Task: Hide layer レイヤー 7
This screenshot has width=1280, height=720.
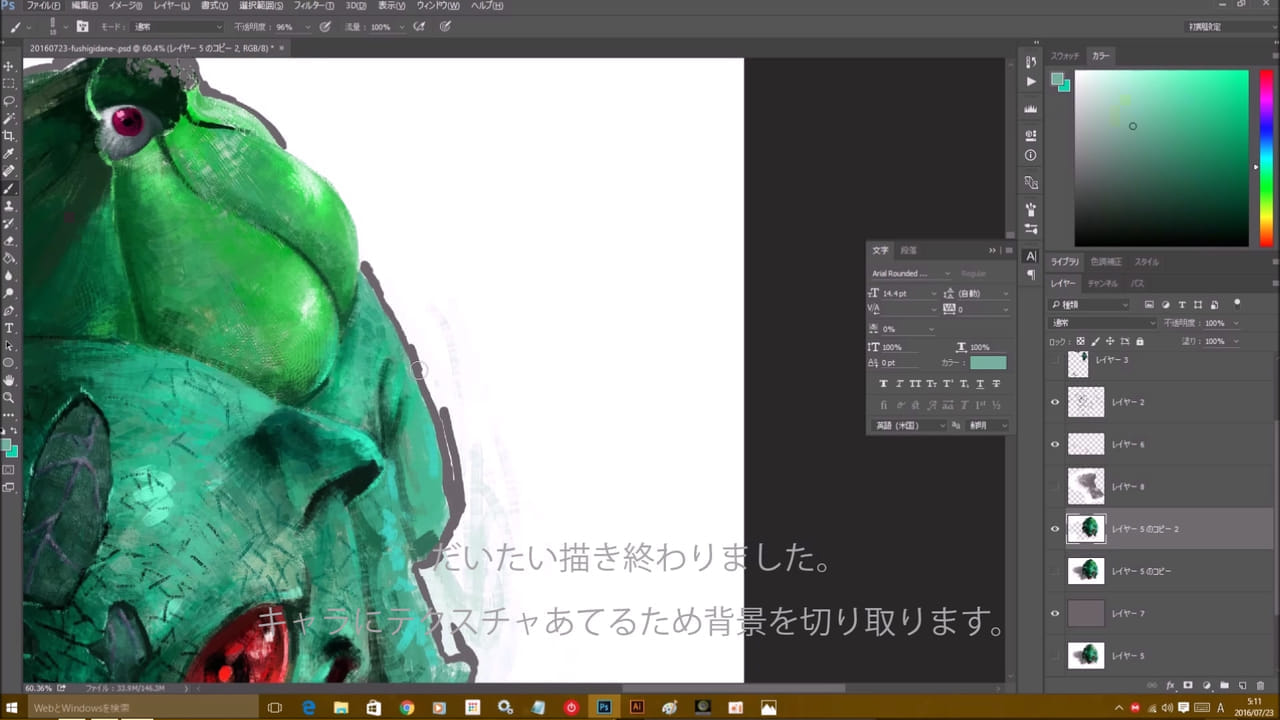Action: tap(1054, 613)
